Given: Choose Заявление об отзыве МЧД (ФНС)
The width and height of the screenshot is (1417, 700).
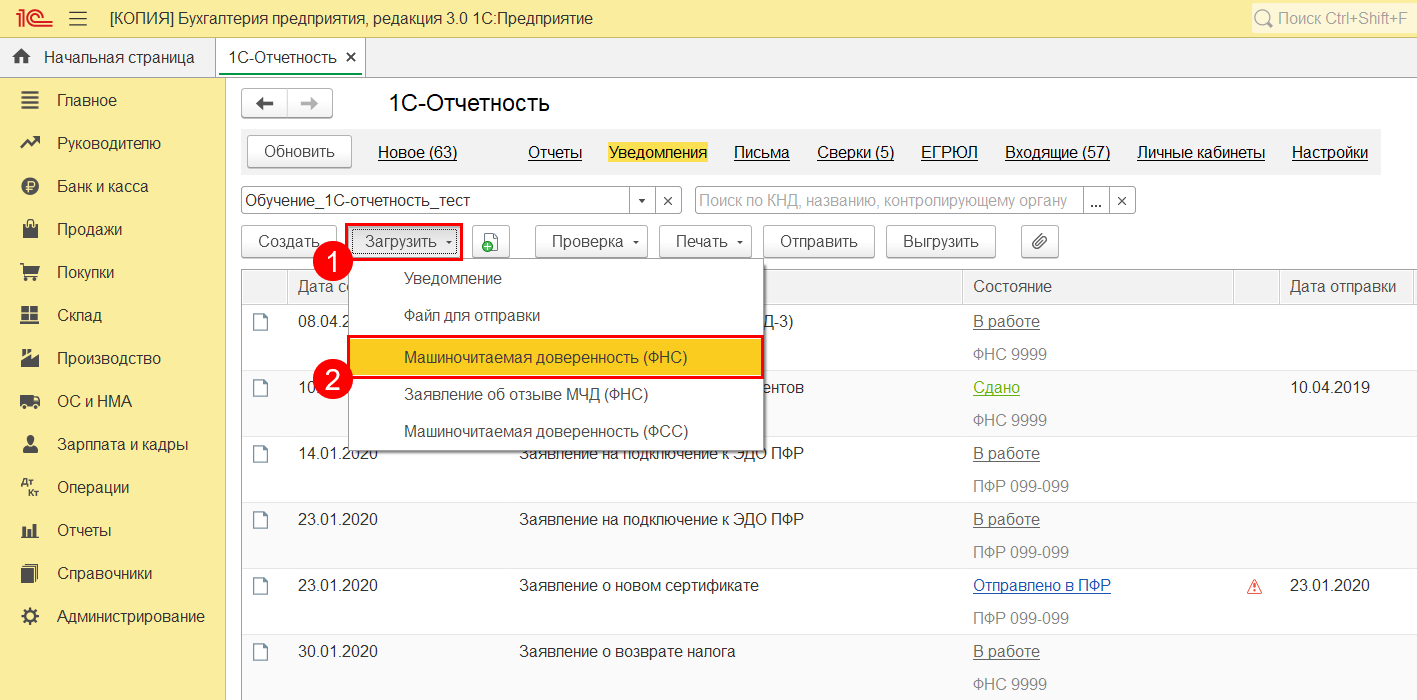Looking at the screenshot, I should coord(526,395).
